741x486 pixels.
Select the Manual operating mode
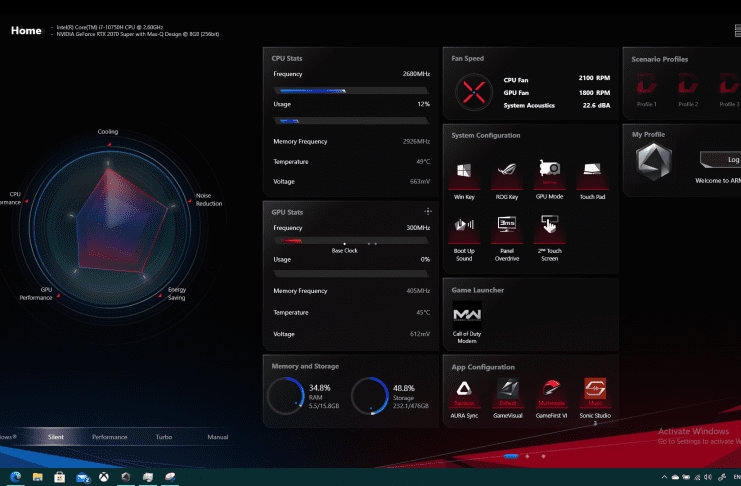pyautogui.click(x=218, y=437)
